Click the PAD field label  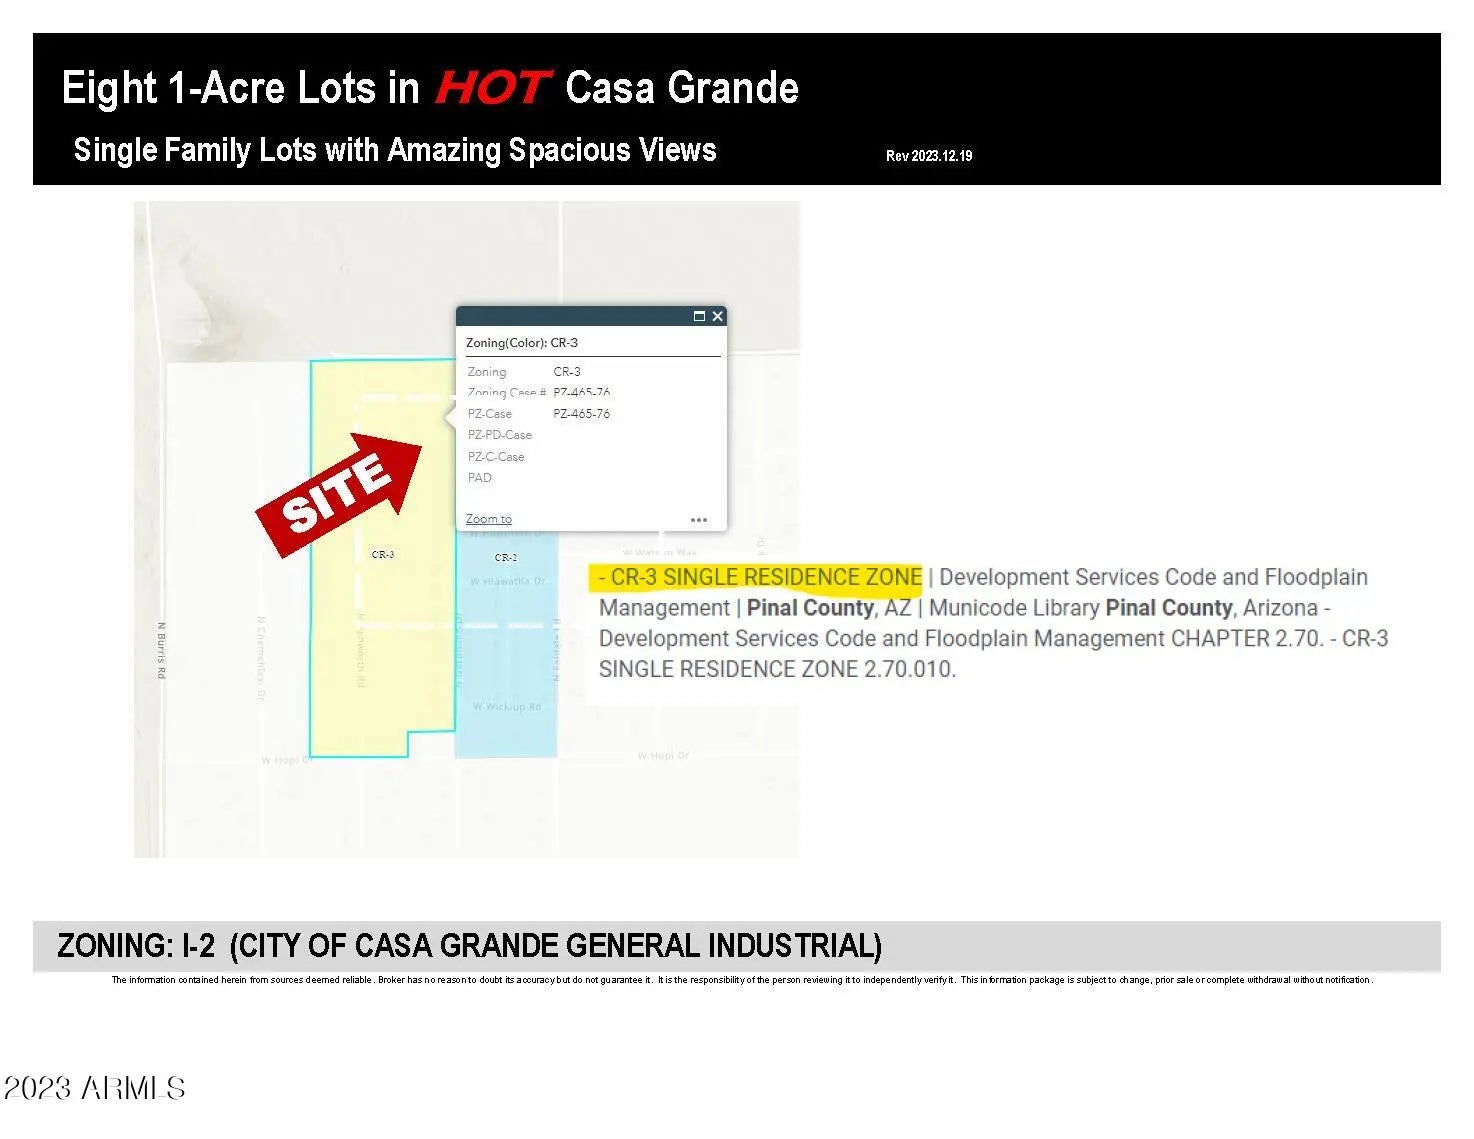(480, 478)
